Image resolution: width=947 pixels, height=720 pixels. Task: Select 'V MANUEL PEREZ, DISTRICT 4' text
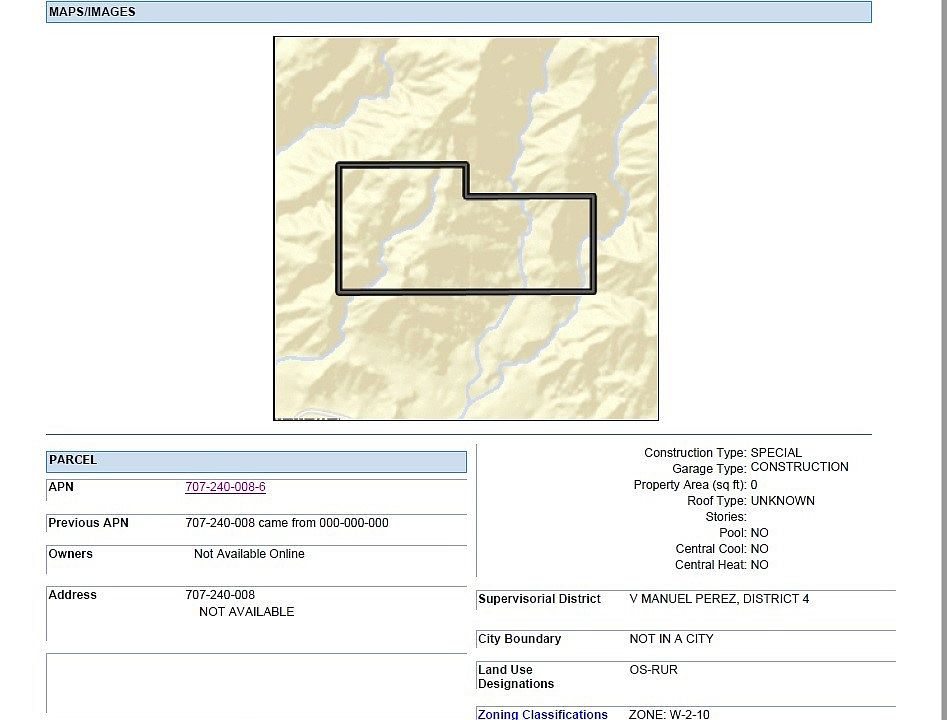[719, 599]
